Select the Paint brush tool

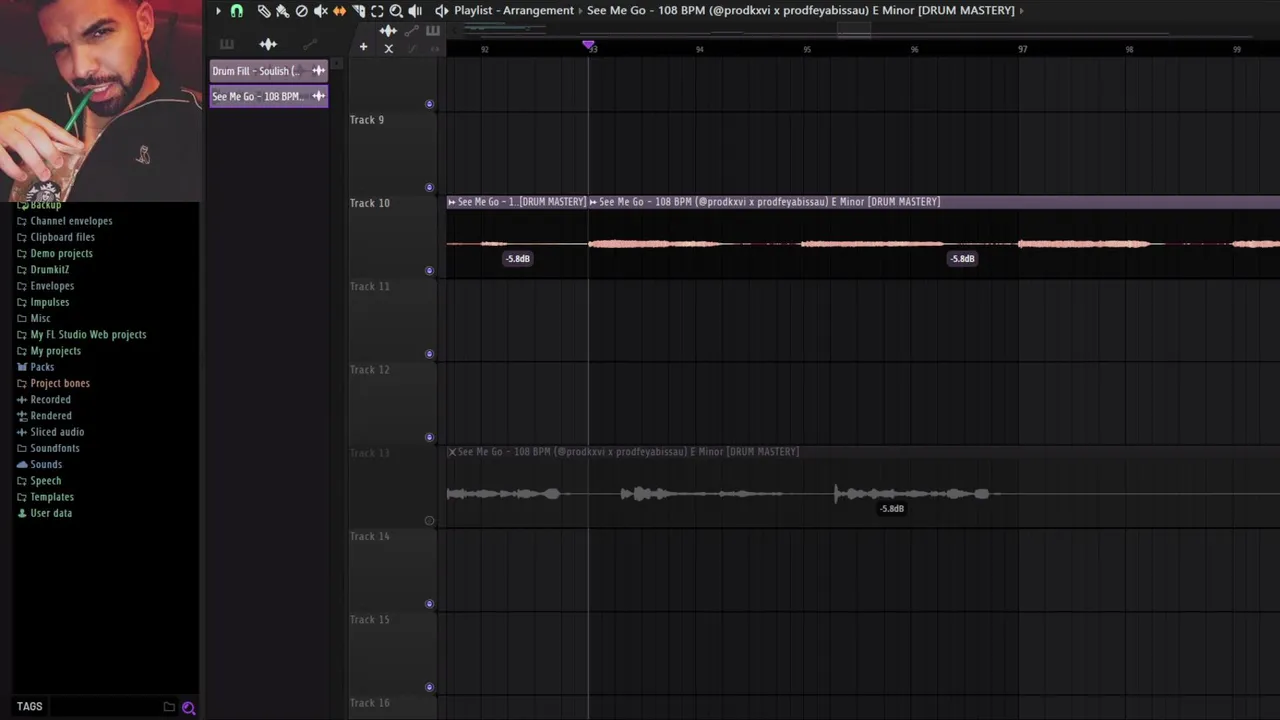(283, 11)
